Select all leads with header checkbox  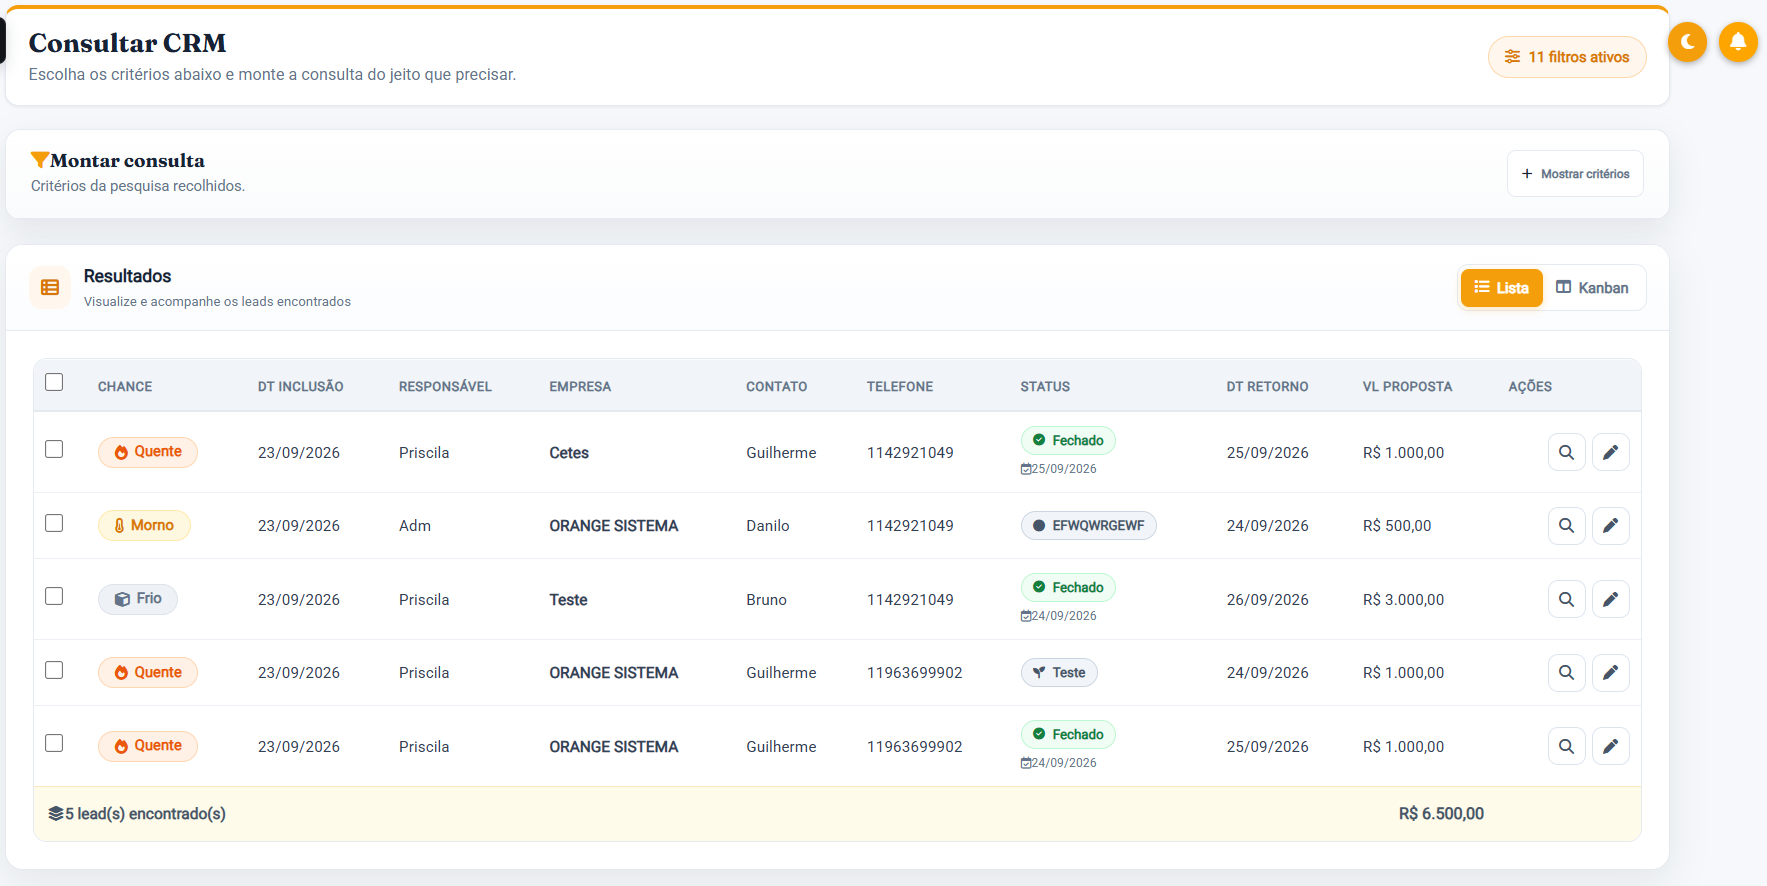tap(54, 382)
